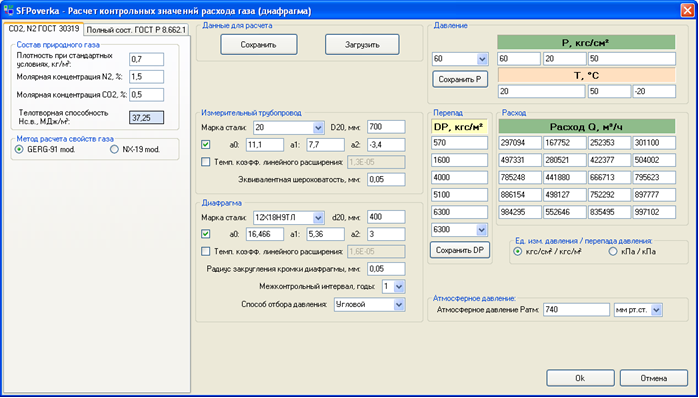Choose кПа / кПа pressure units
The image size is (699, 398).
click(613, 251)
